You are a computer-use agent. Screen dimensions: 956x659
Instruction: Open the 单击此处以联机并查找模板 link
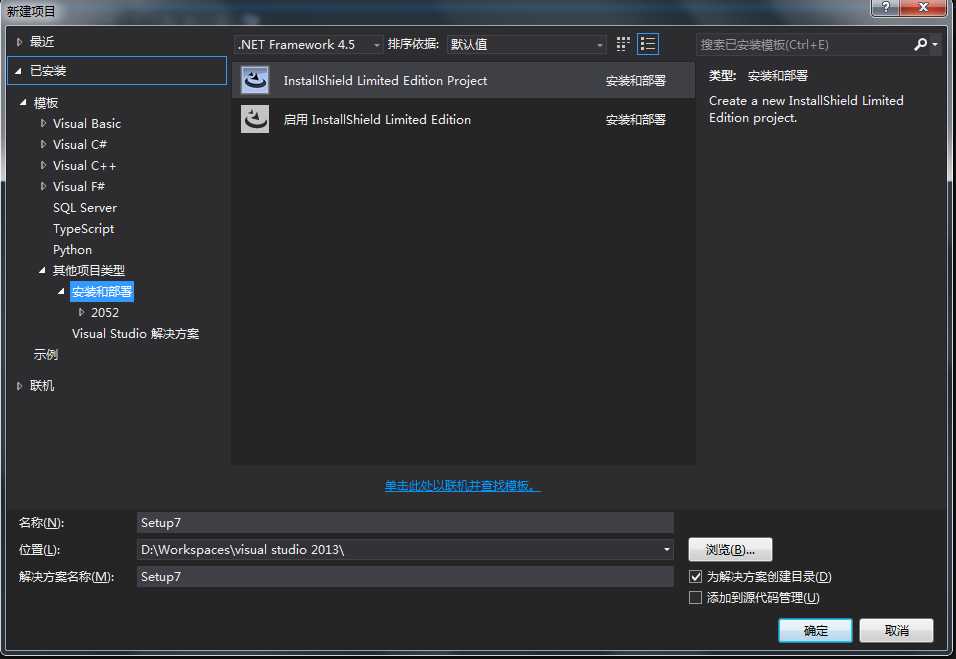point(462,485)
